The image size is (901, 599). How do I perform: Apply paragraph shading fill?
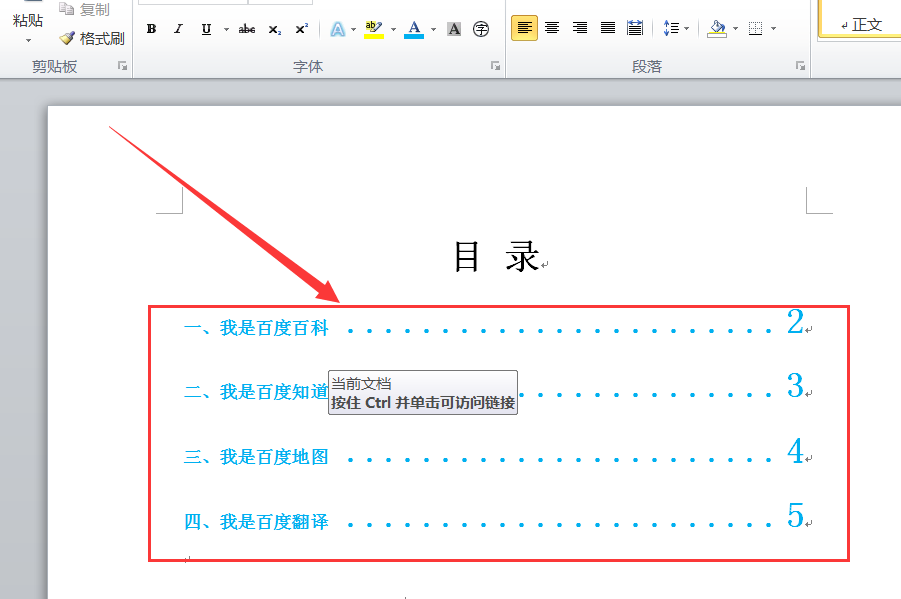point(717,28)
